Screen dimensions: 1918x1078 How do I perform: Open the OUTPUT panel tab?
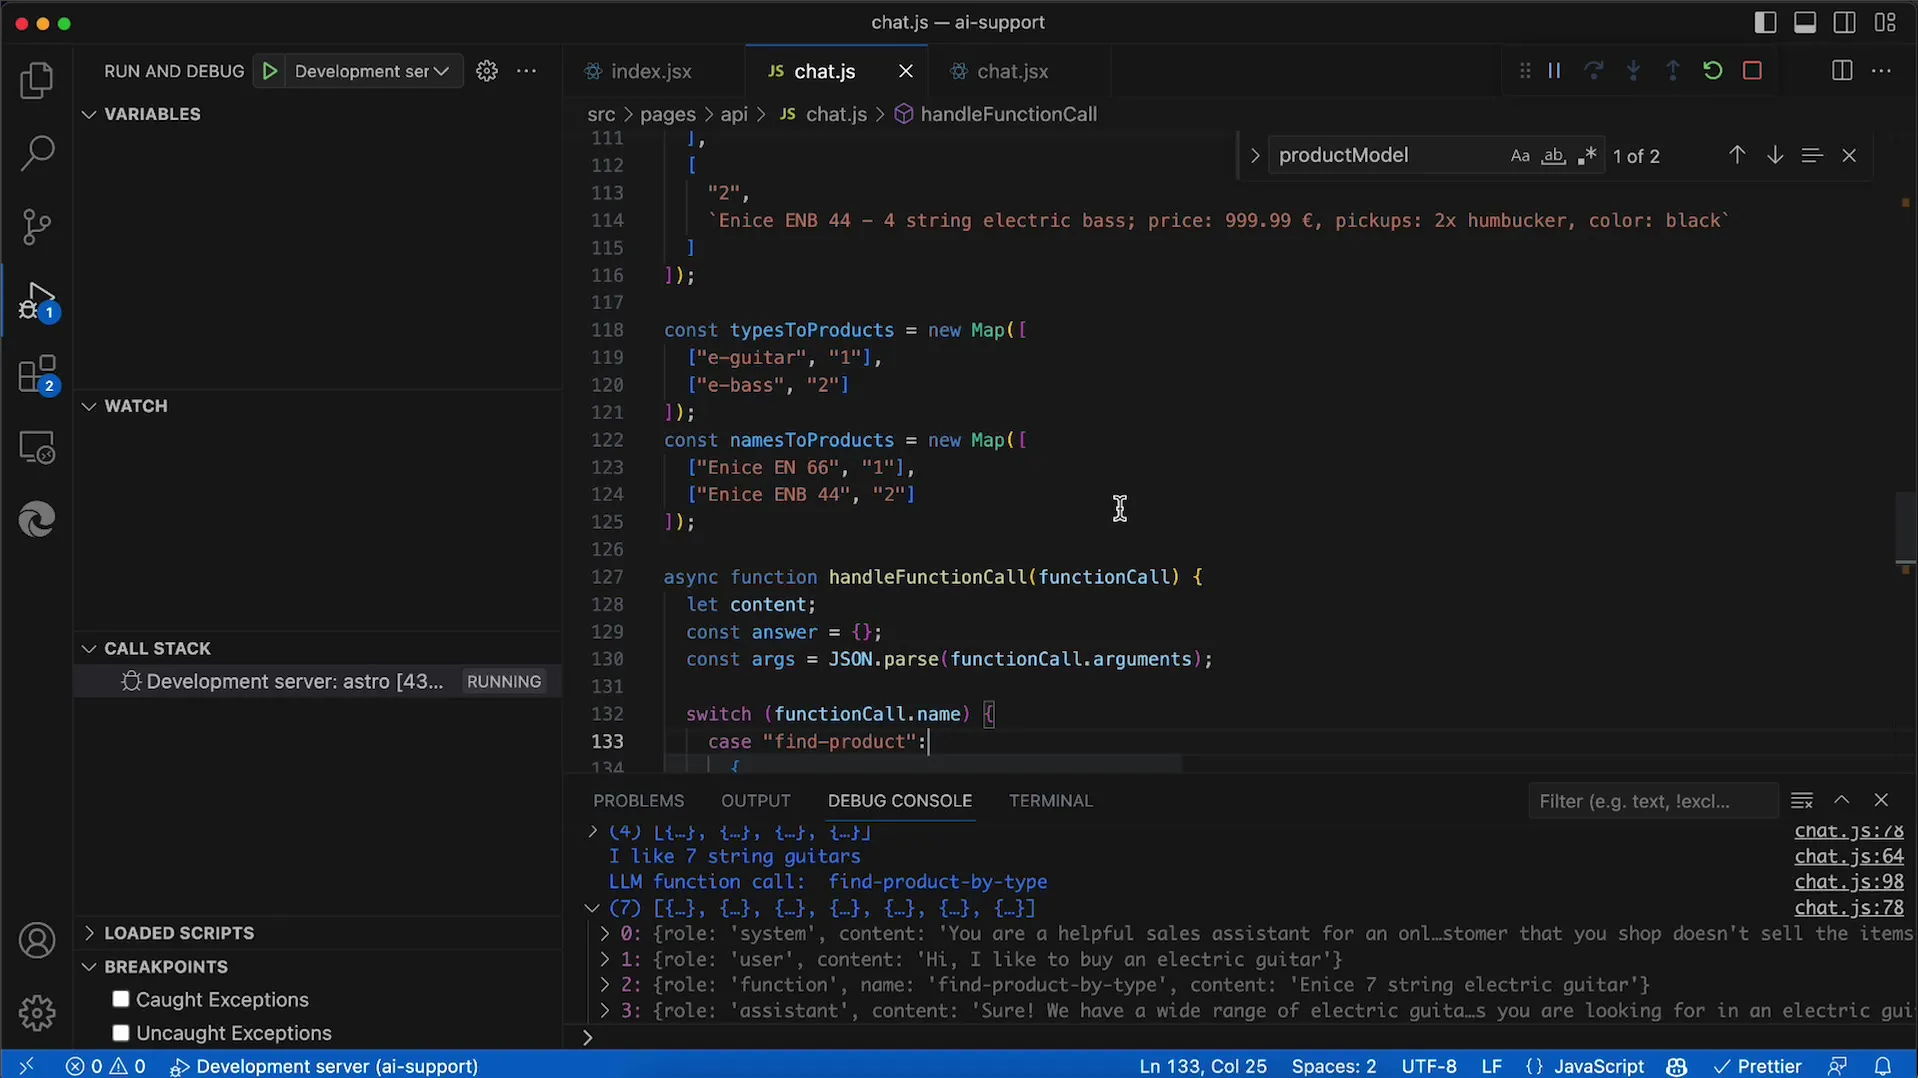756,801
